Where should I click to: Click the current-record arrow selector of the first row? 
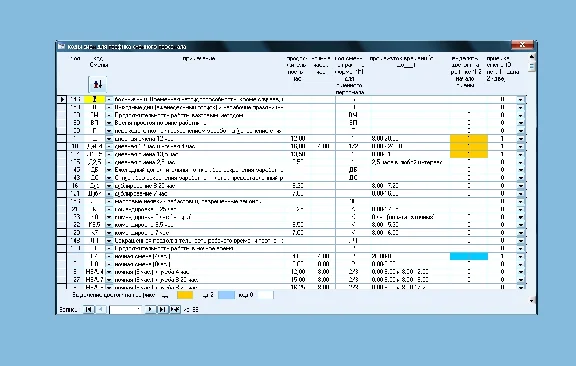pyautogui.click(x=62, y=99)
